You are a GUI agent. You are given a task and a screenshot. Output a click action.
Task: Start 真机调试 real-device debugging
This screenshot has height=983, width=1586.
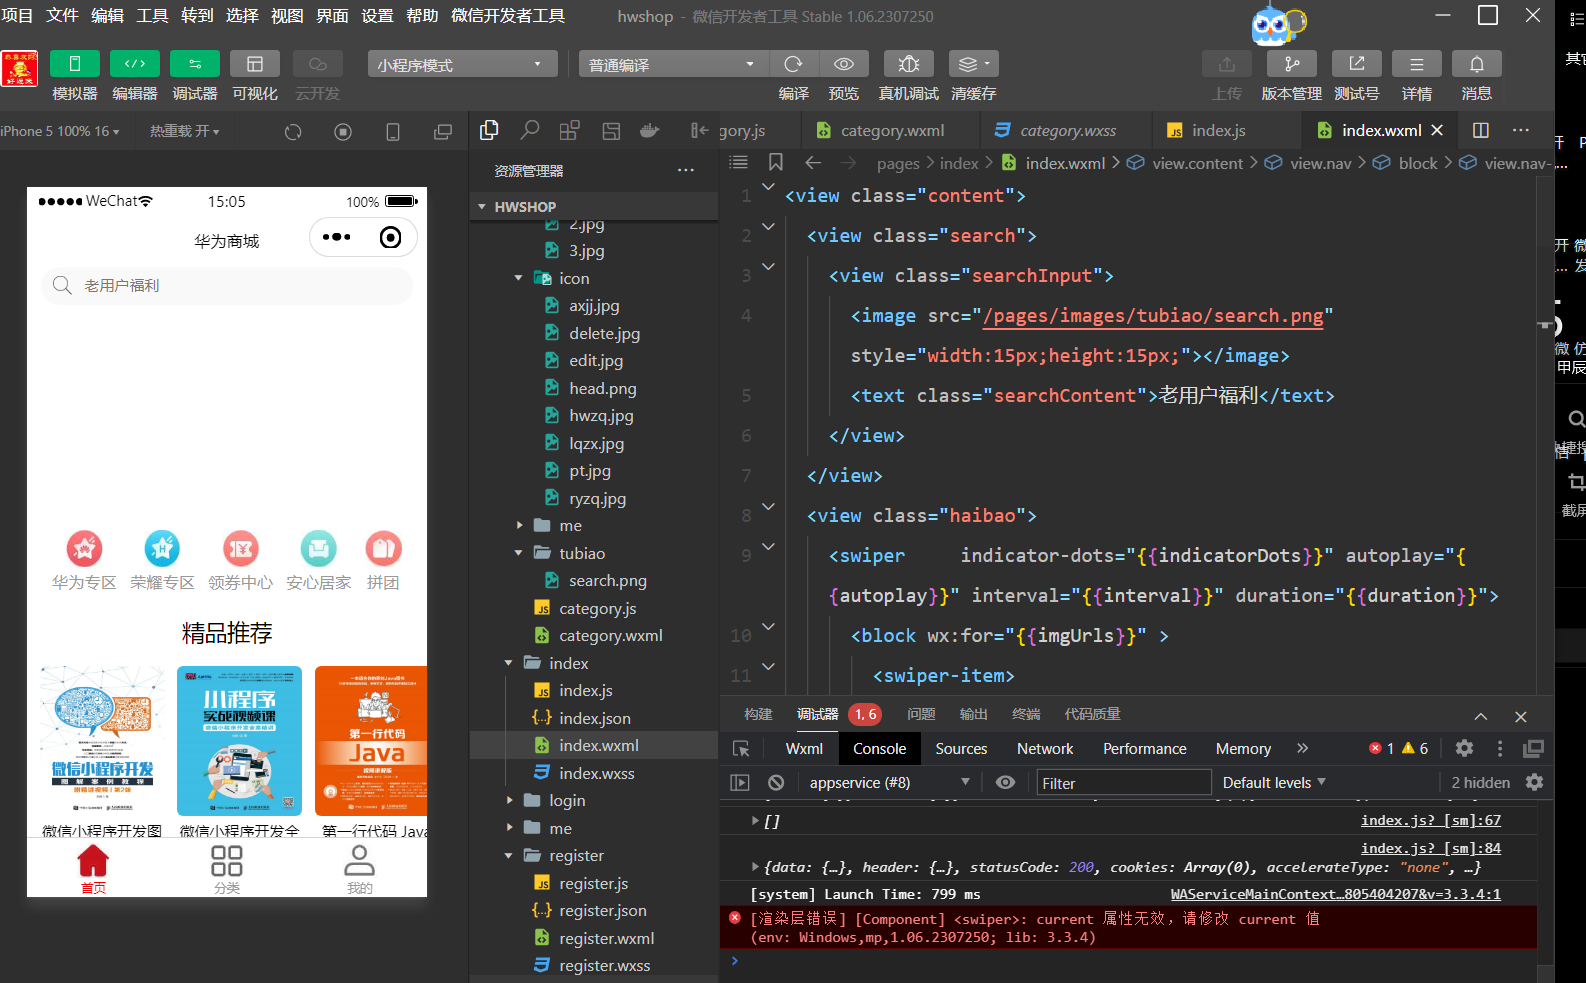click(909, 64)
